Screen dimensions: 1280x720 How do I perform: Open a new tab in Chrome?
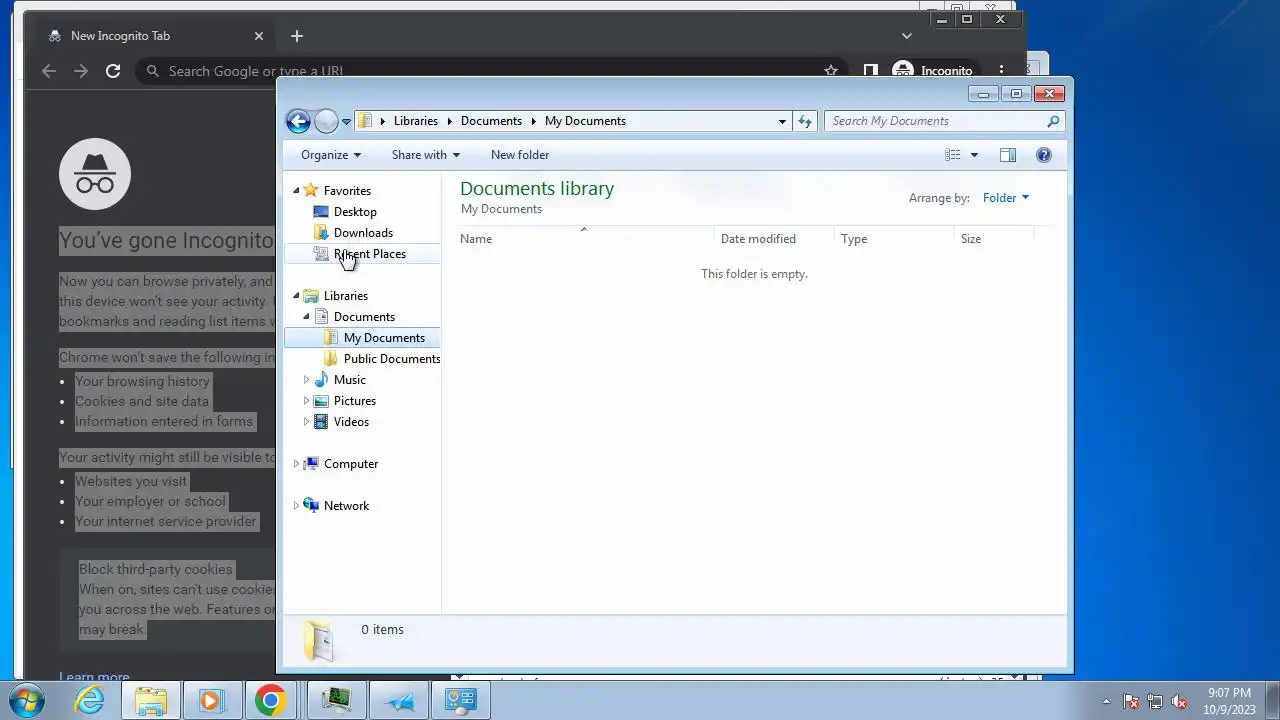tap(297, 36)
